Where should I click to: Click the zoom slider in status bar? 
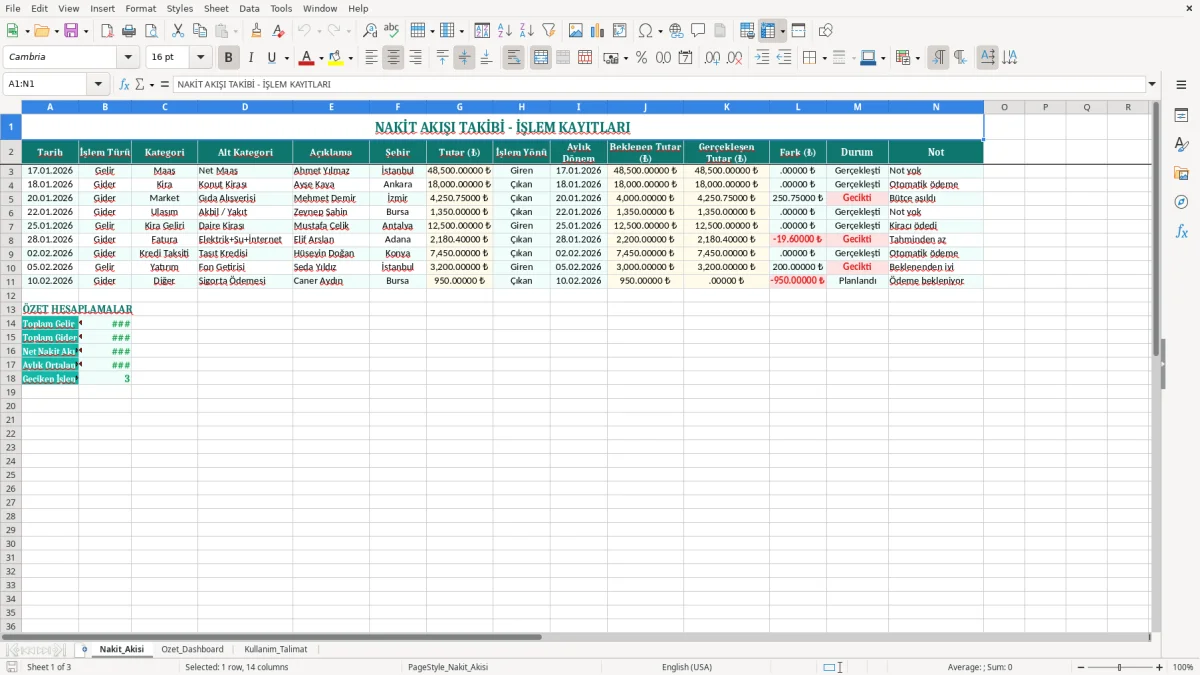1119,667
